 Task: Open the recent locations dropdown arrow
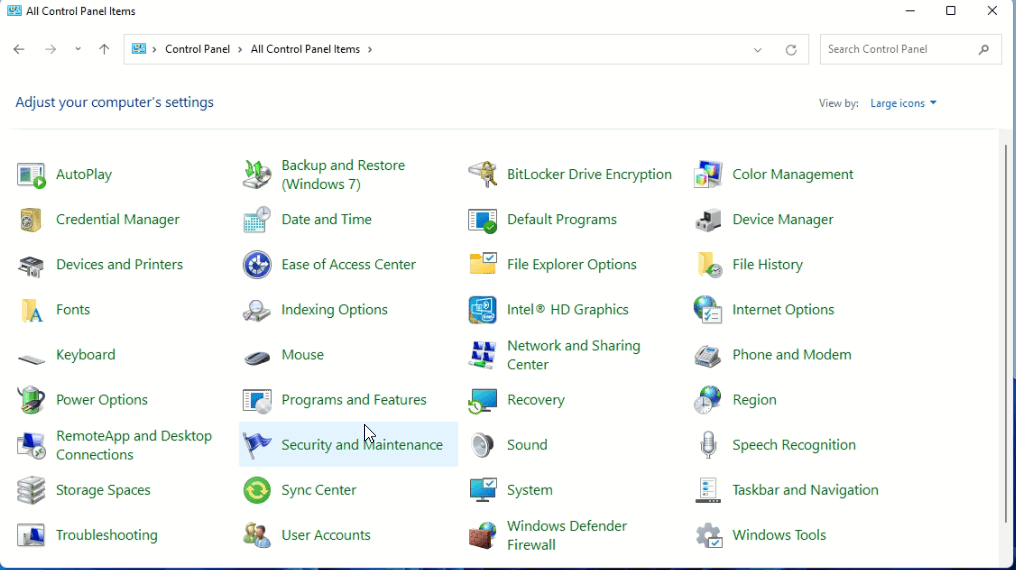click(78, 49)
